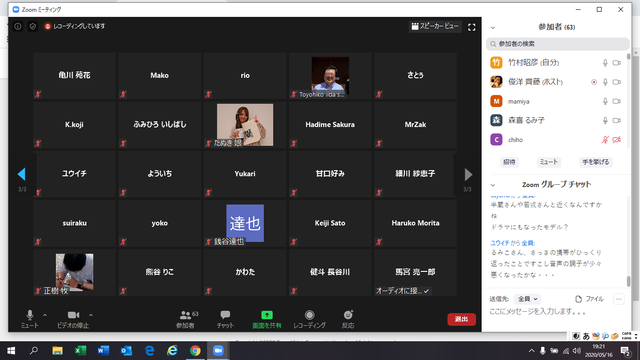
Task: Click microphone icon for host 俊洋 齊藤
Action: click(605, 82)
